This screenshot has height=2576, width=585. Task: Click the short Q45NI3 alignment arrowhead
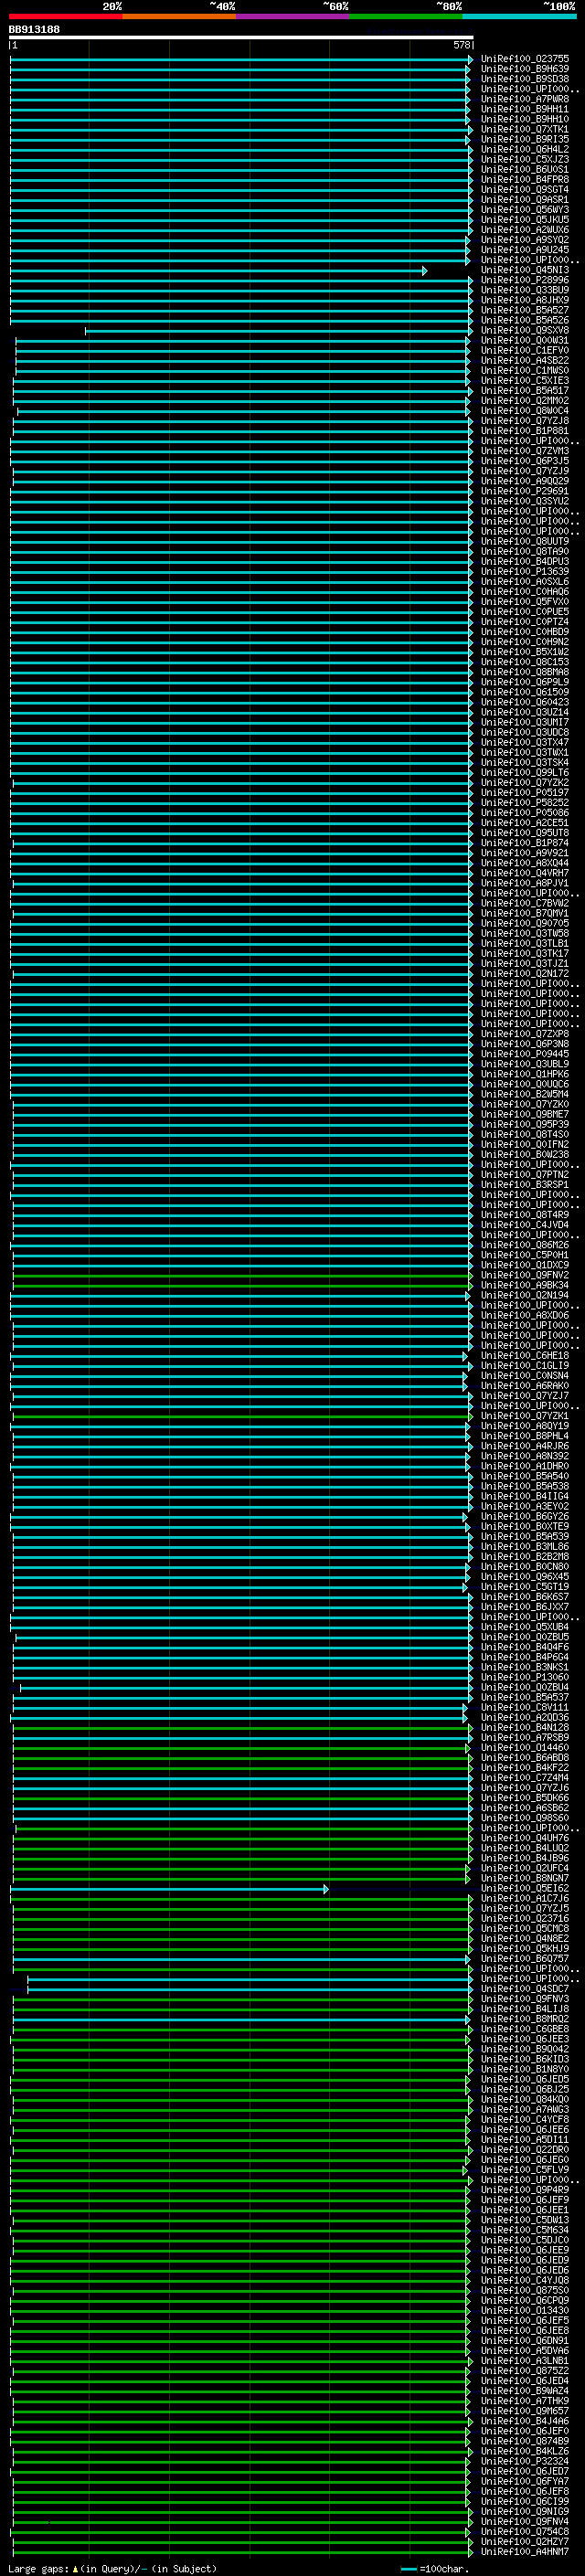(x=425, y=271)
